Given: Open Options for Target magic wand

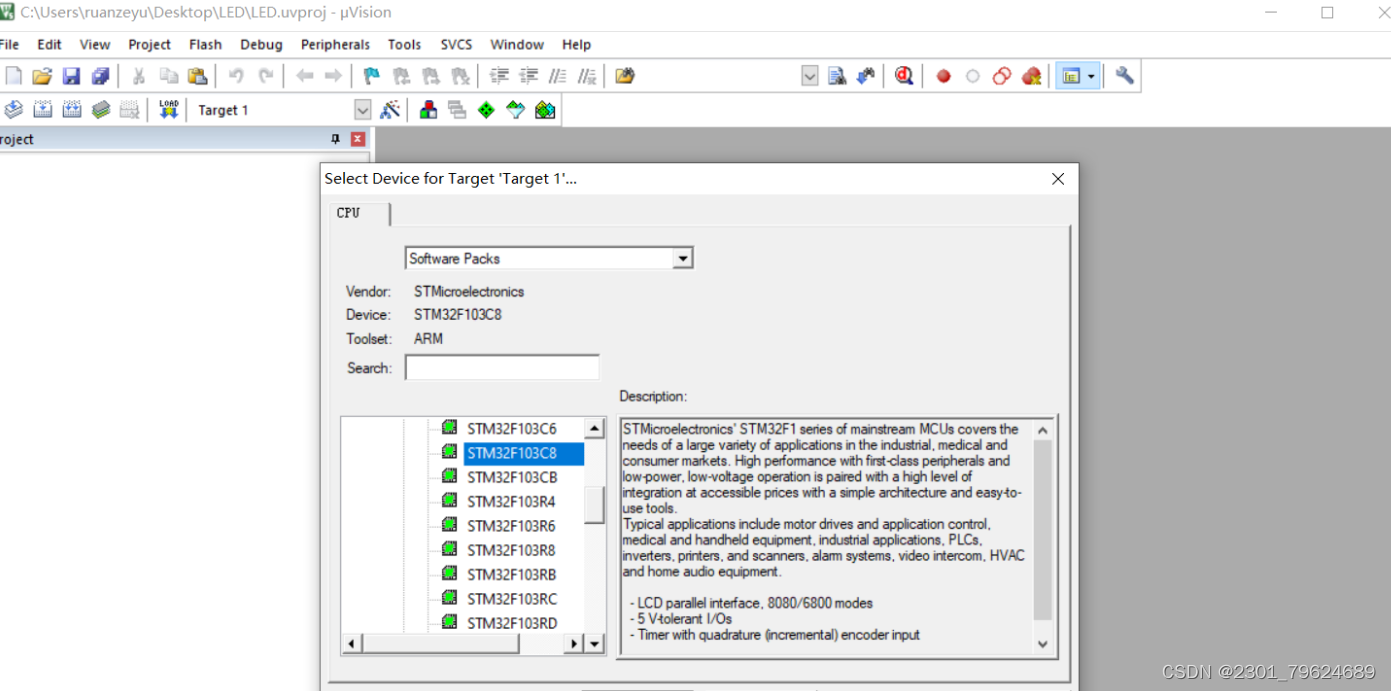Looking at the screenshot, I should click(390, 110).
